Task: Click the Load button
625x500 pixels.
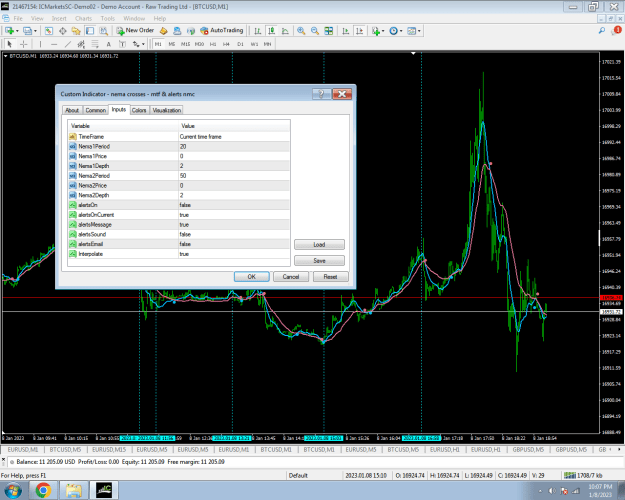Action: point(319,244)
